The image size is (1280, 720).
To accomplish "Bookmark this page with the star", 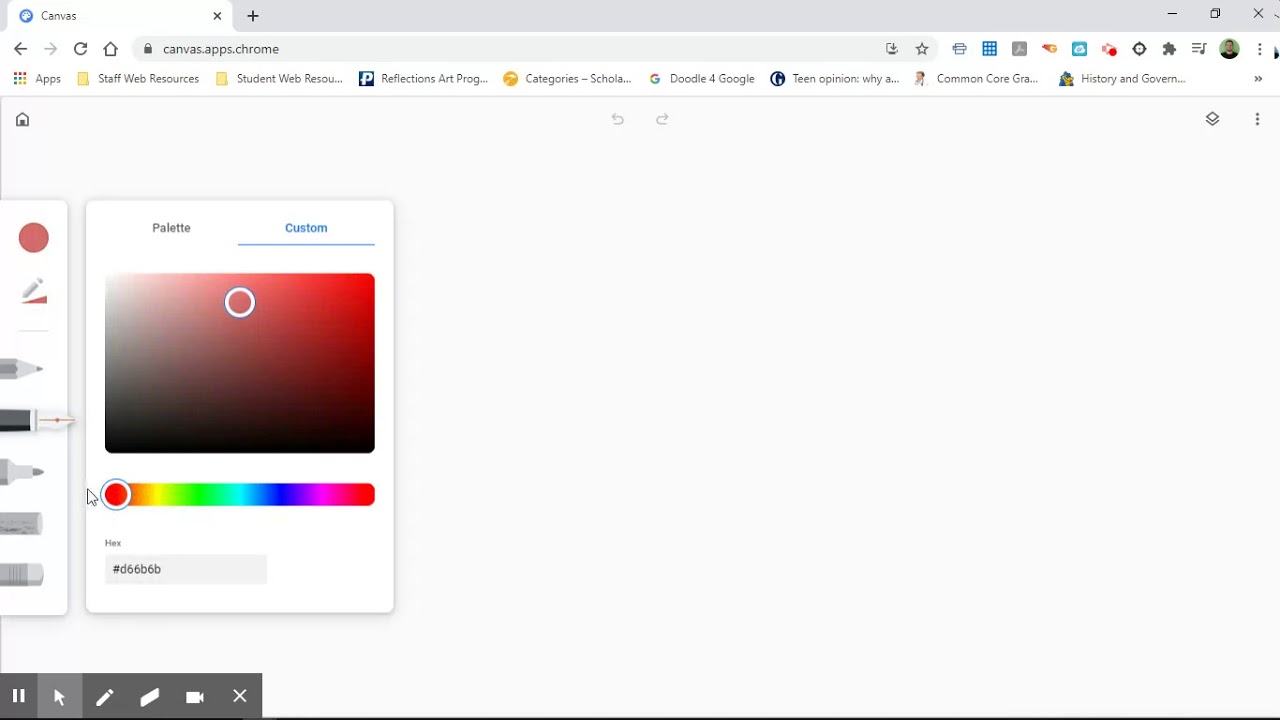I will [922, 49].
